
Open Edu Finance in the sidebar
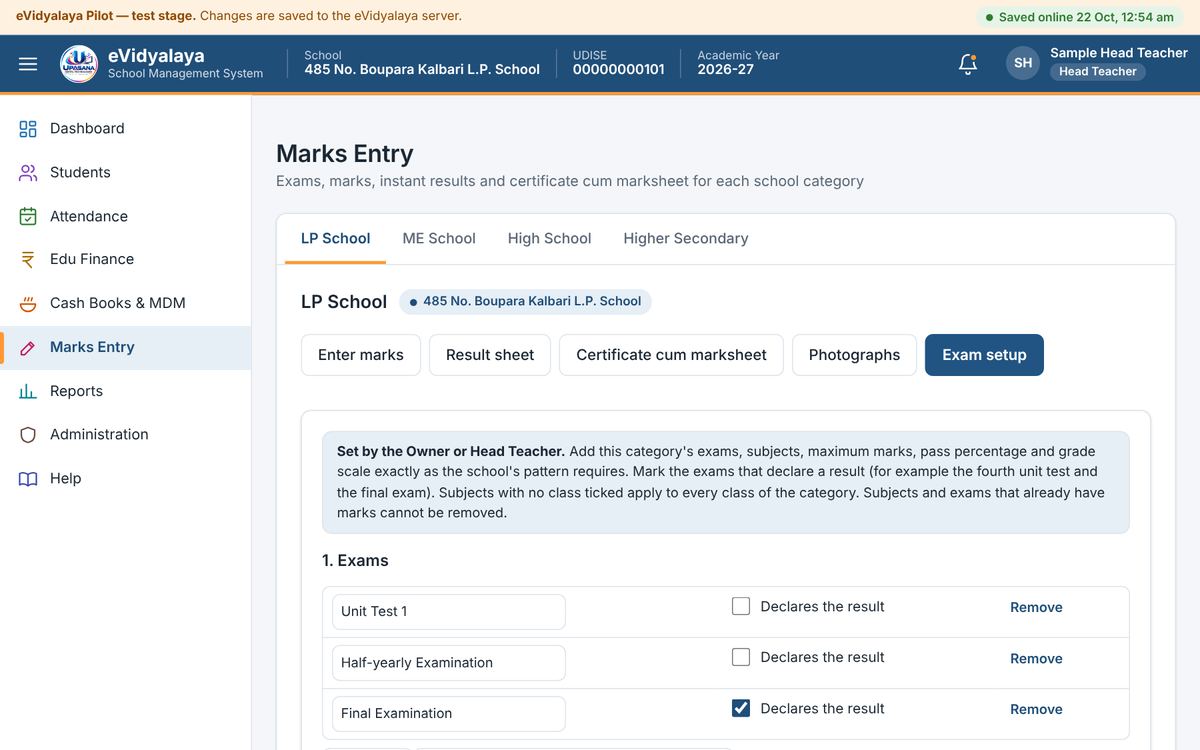click(x=126, y=260)
